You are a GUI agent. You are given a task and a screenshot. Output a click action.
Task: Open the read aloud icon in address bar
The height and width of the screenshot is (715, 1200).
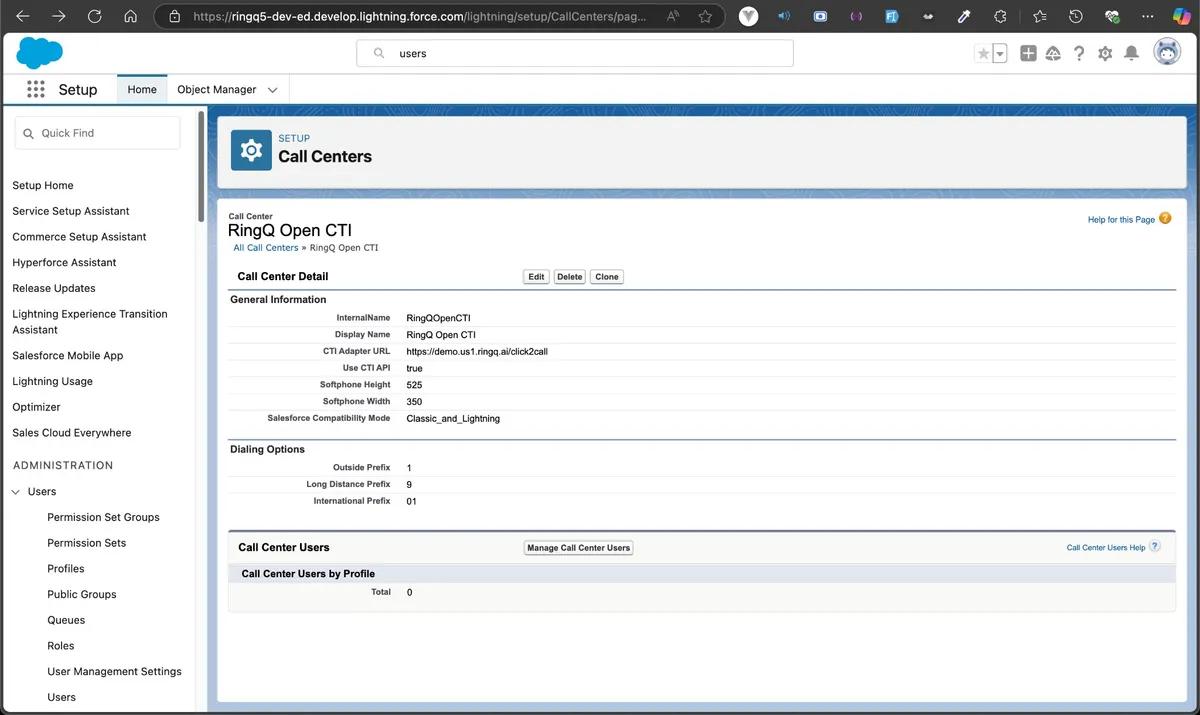tap(672, 16)
